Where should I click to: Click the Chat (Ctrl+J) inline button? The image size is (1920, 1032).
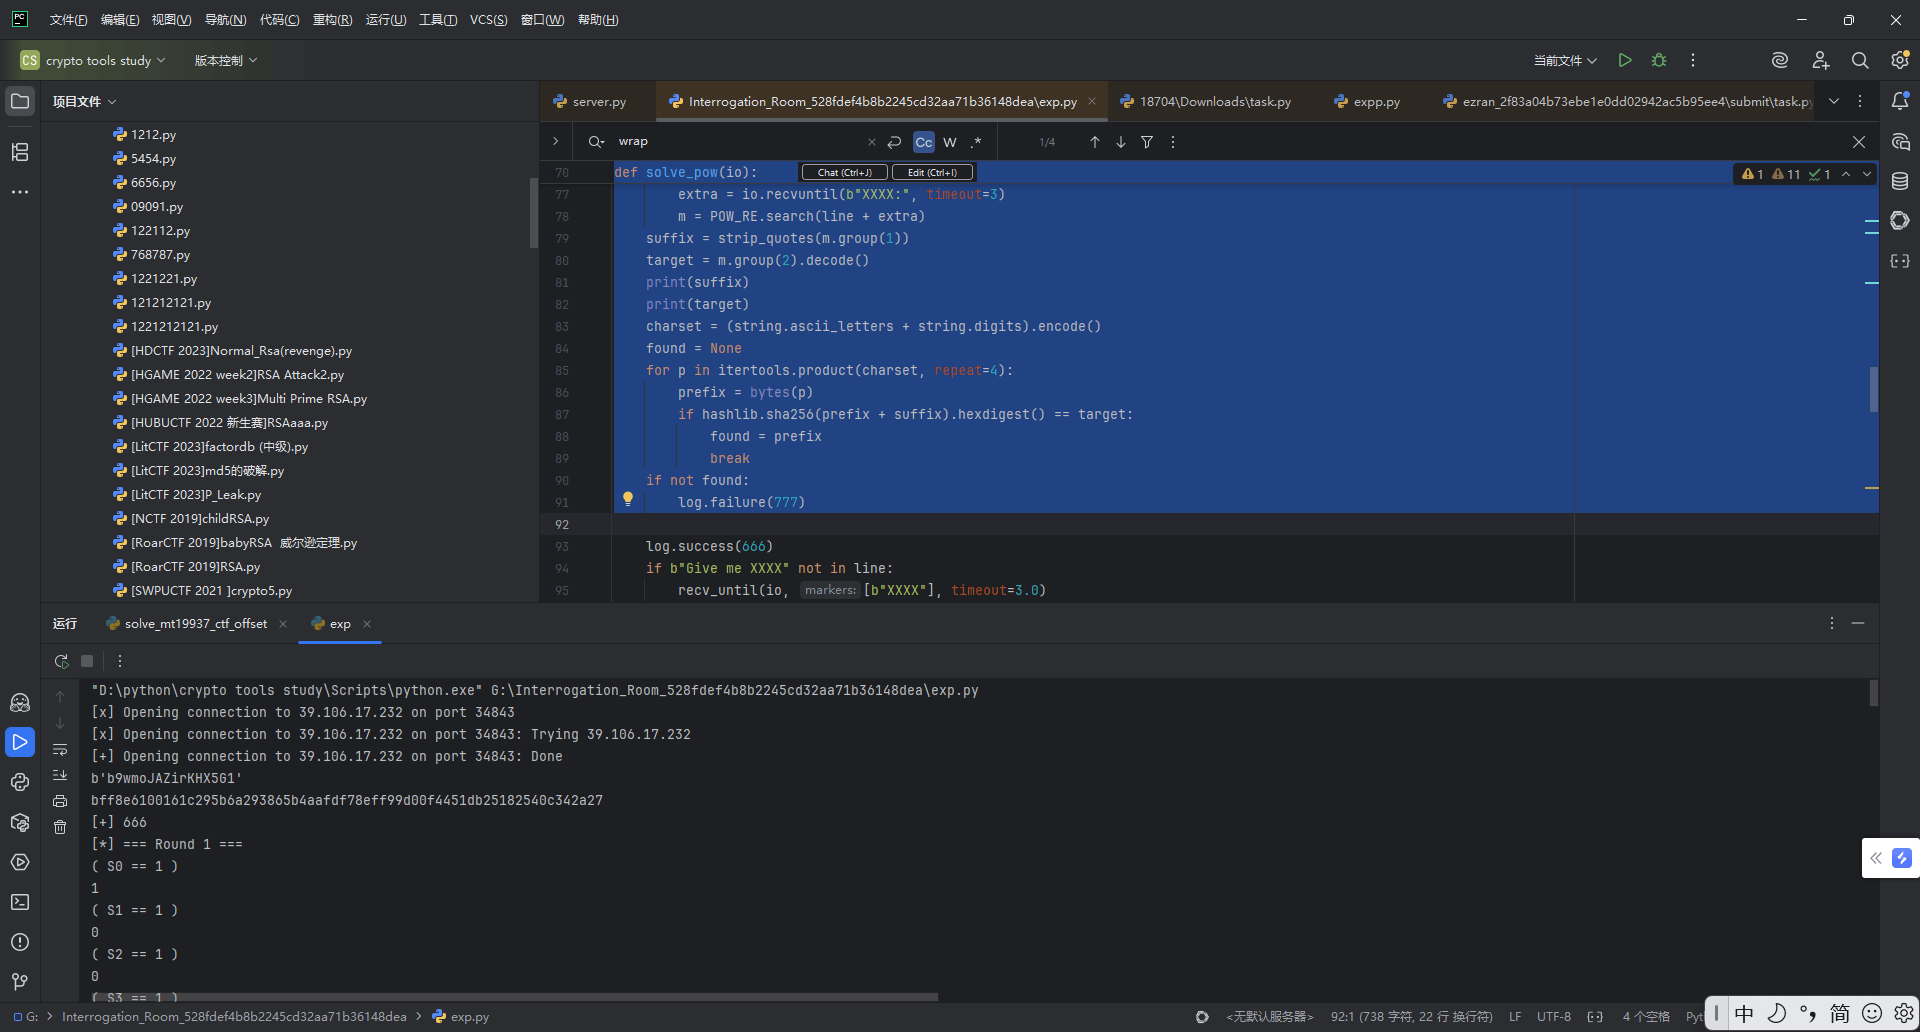coord(844,172)
